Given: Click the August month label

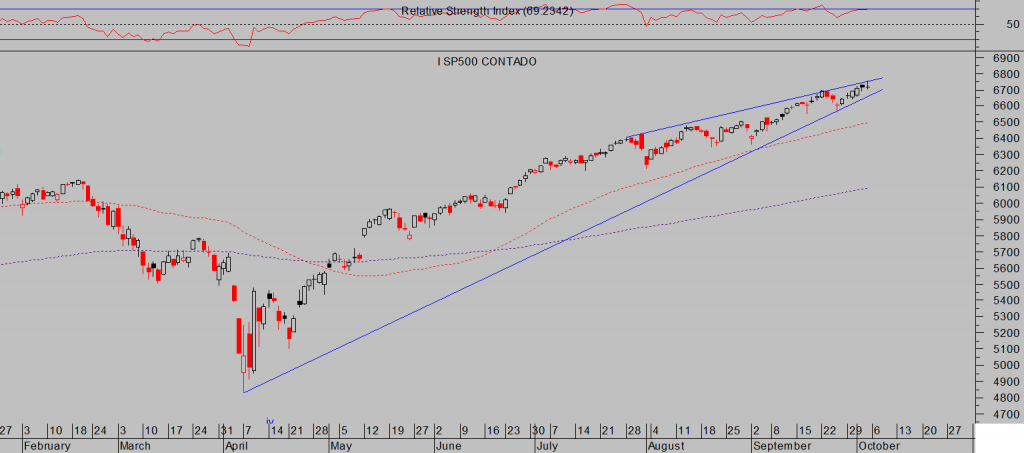Looking at the screenshot, I should click(x=666, y=446).
